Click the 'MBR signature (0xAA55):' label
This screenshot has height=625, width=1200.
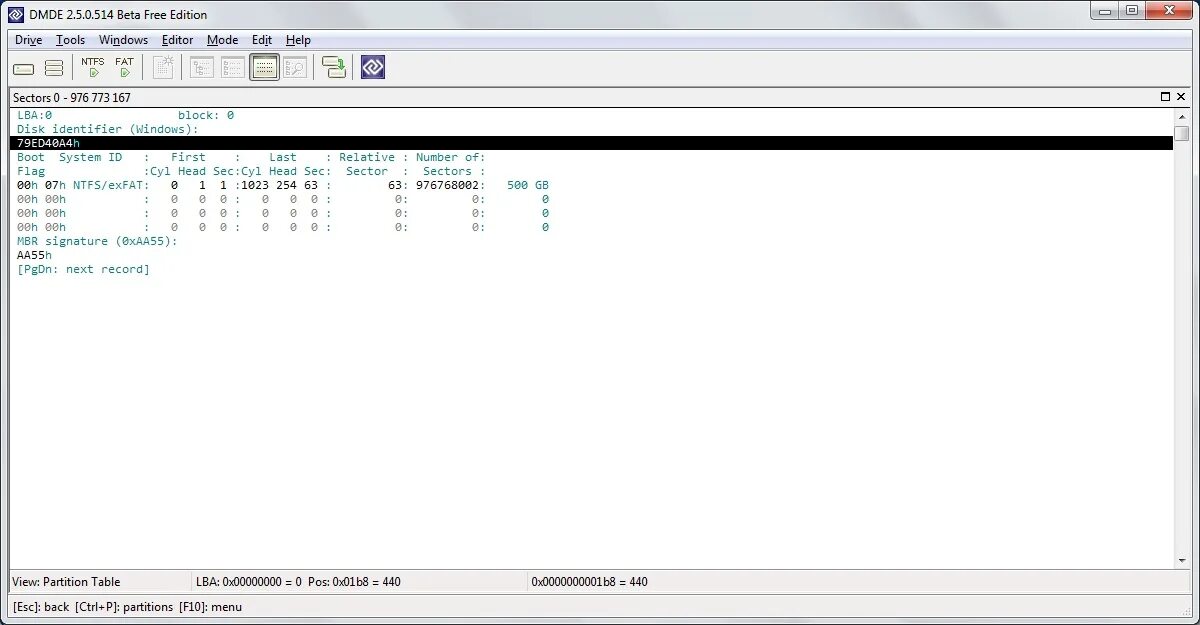point(97,241)
